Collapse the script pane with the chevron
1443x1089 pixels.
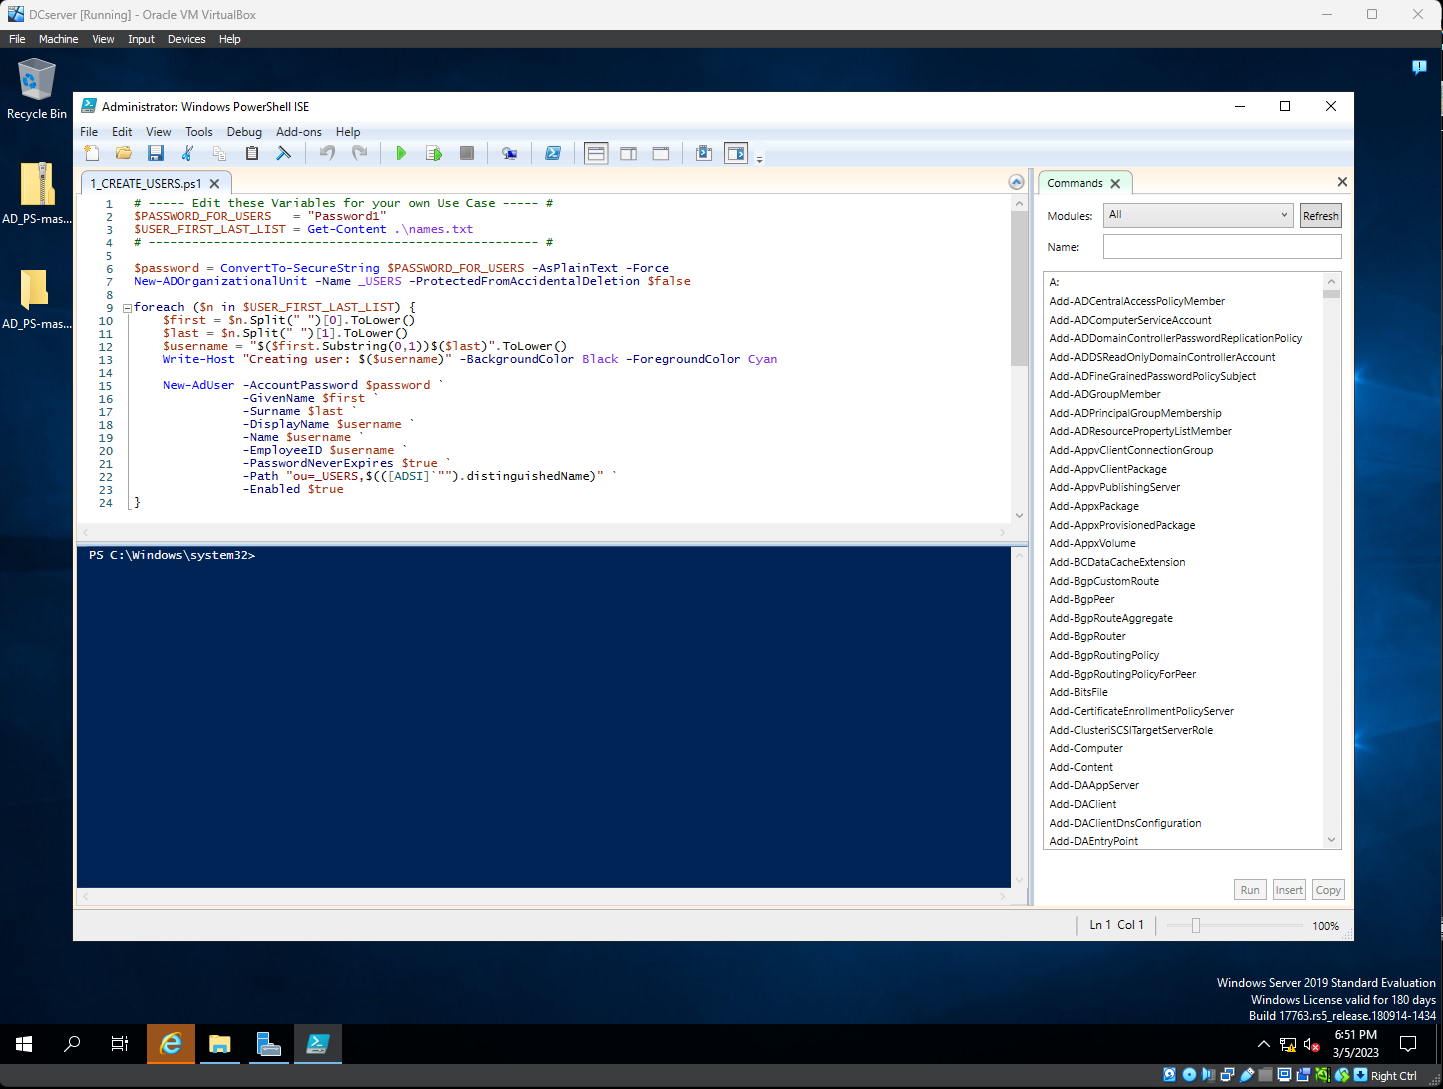tap(1016, 181)
